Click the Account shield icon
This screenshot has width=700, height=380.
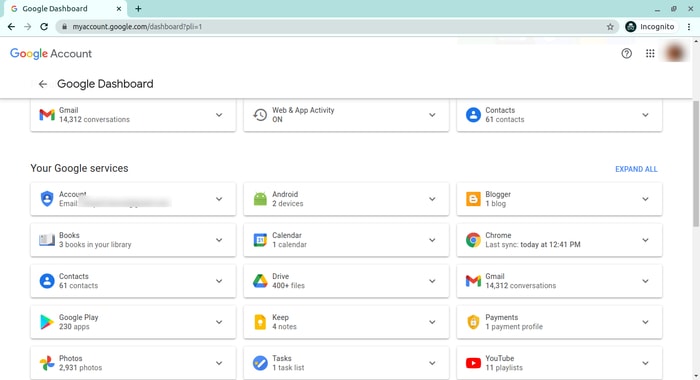(47, 199)
